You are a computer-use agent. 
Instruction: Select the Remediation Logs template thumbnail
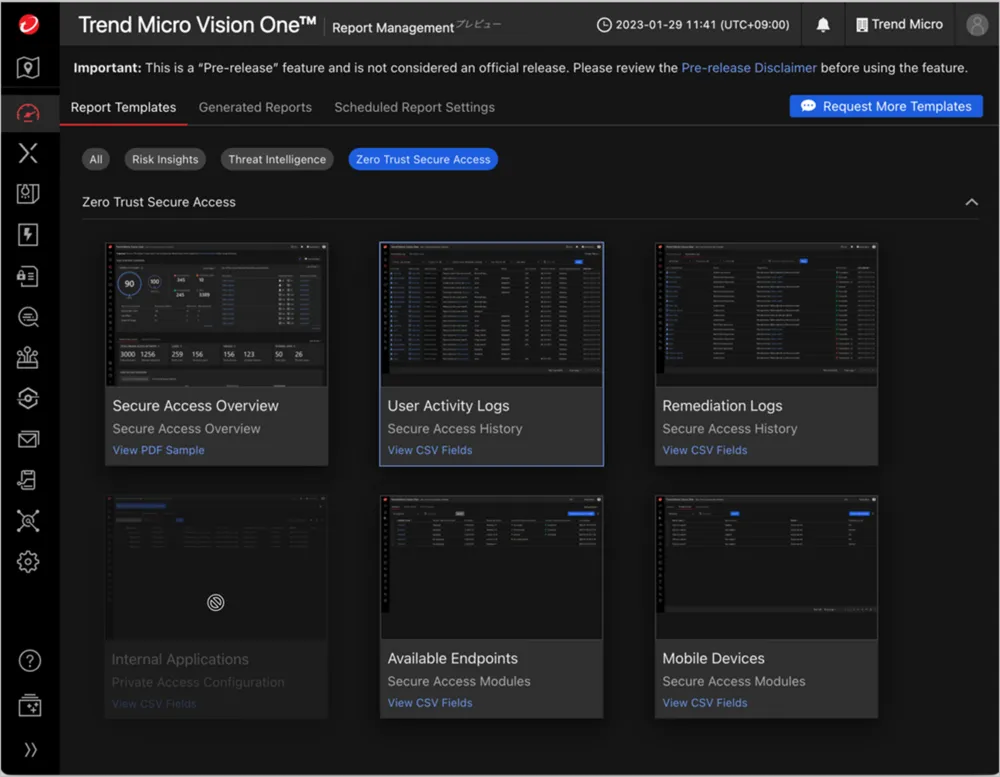pos(766,314)
